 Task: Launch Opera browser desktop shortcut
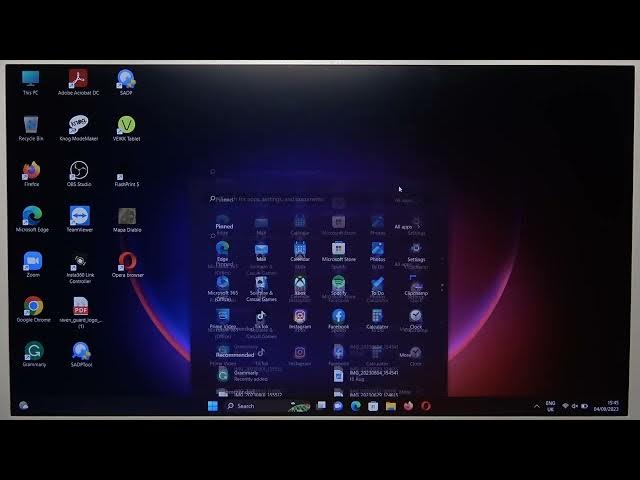(127, 265)
